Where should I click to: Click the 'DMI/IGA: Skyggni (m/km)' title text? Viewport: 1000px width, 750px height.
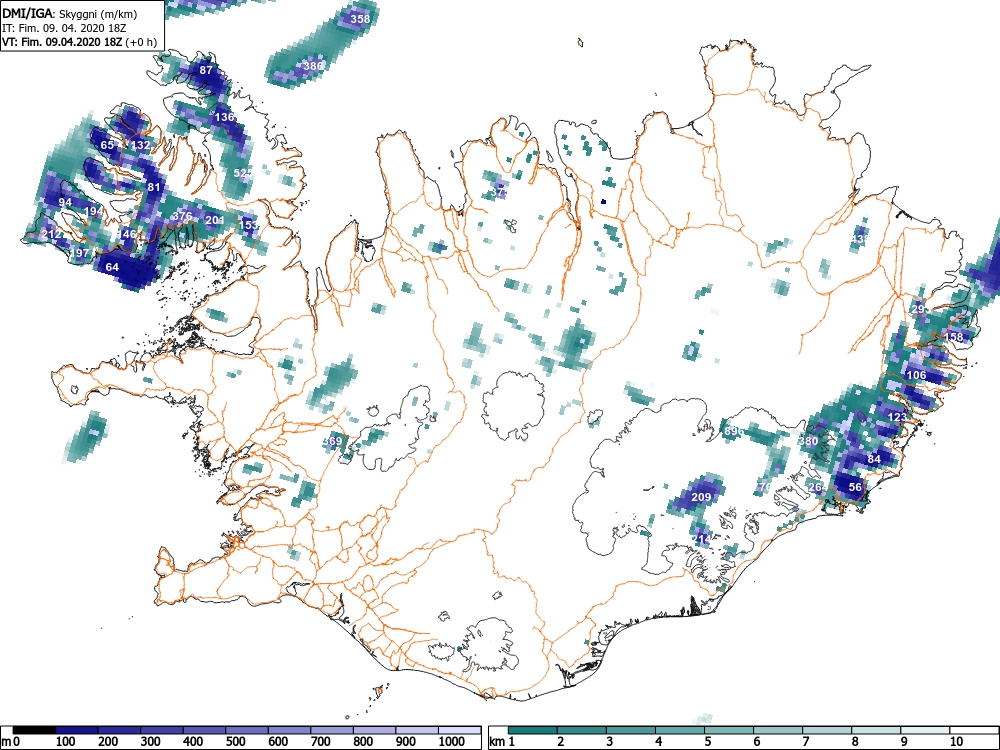70,13
